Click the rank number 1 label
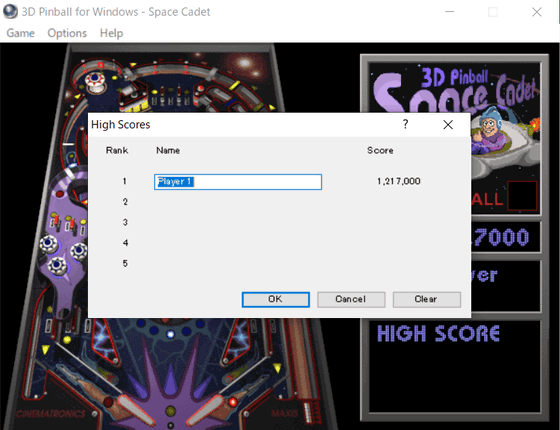 pos(125,181)
